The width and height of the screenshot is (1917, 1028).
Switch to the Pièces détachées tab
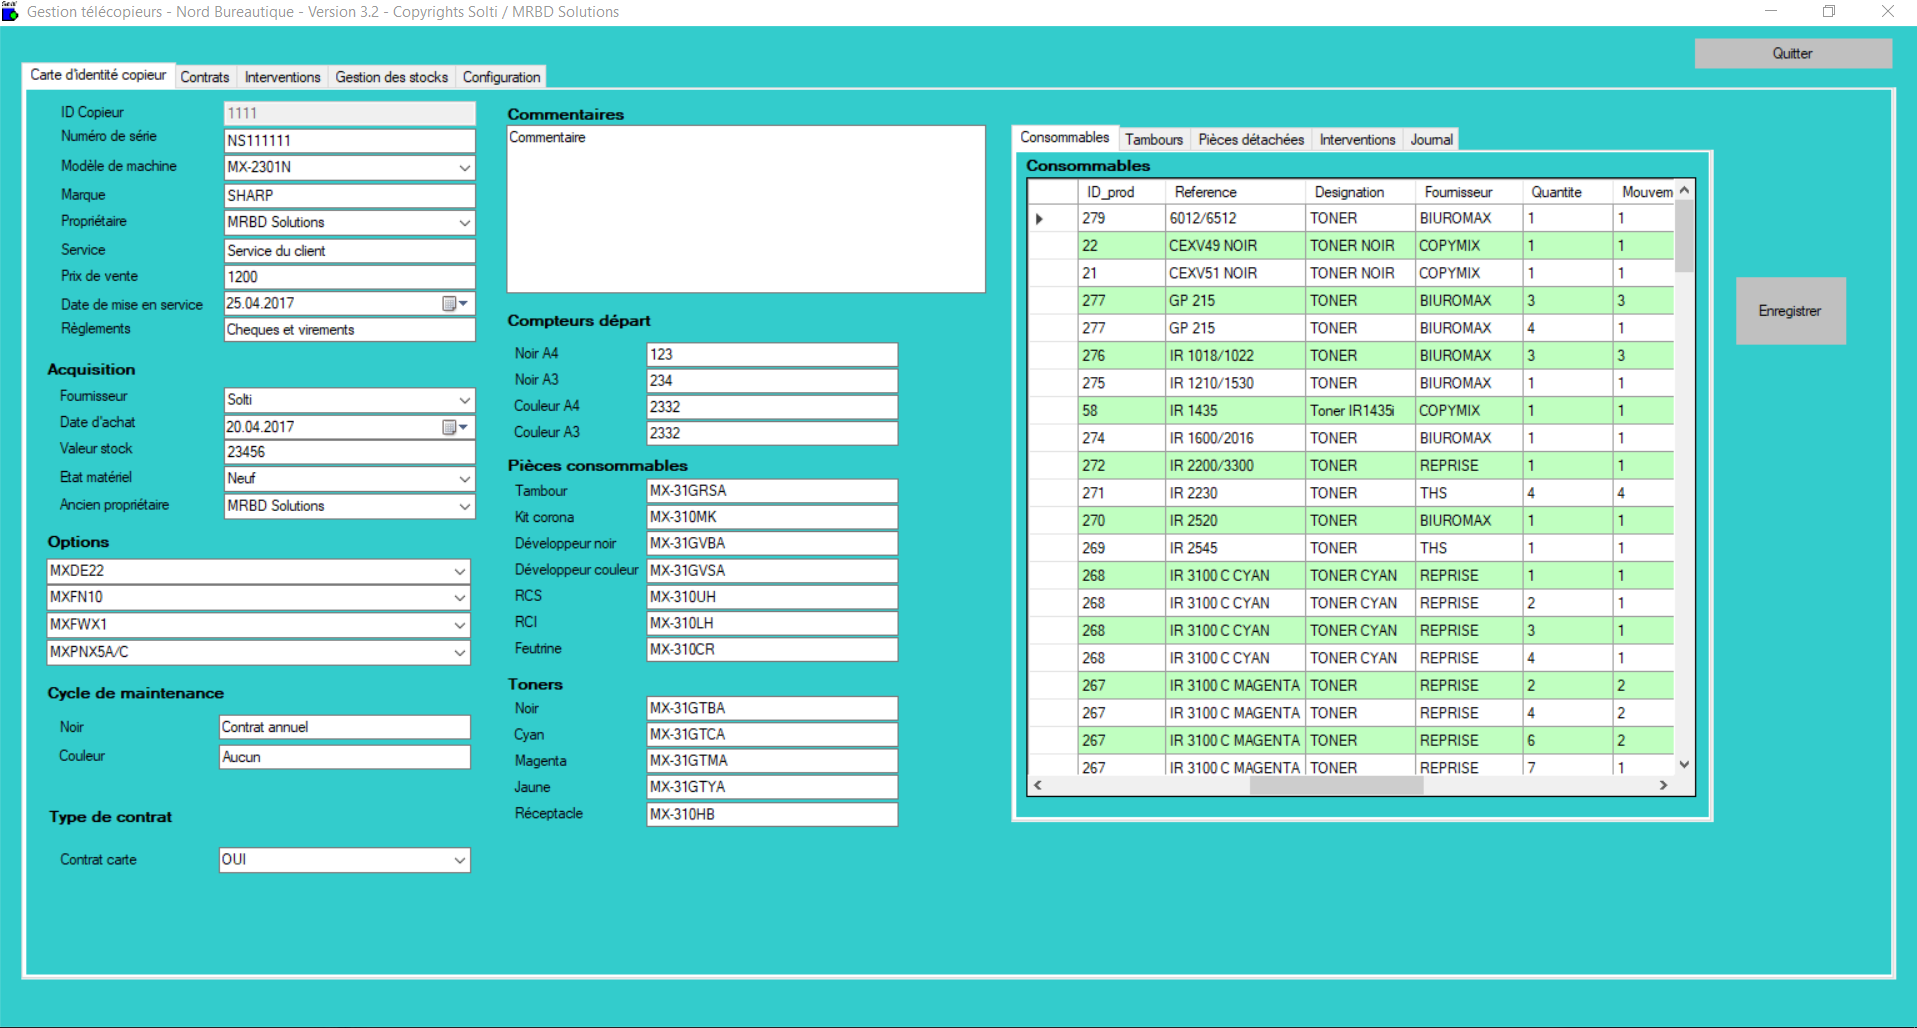(1250, 139)
